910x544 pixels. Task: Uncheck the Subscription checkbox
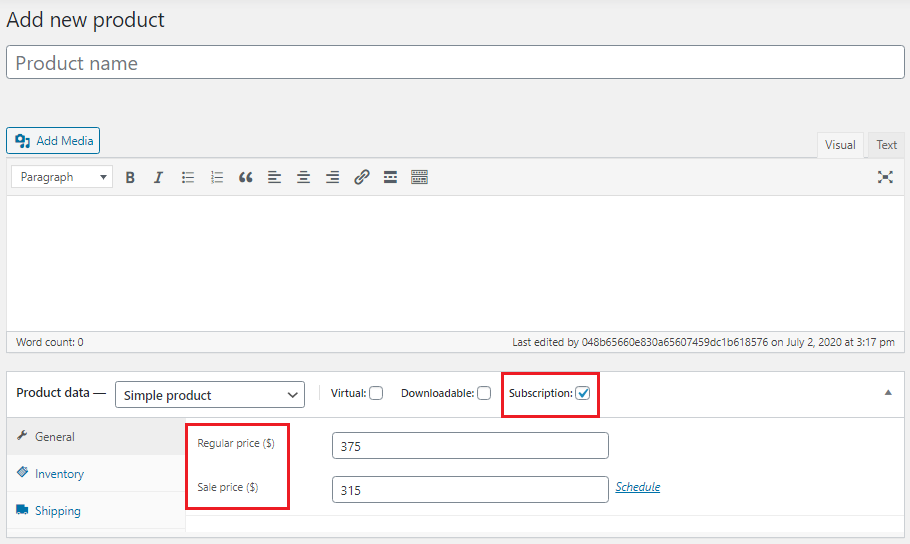583,393
